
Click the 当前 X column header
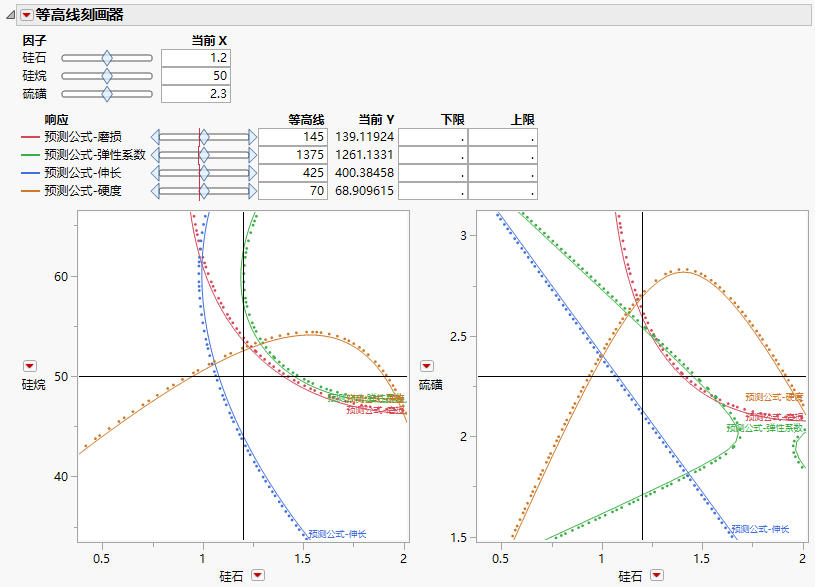pos(209,41)
